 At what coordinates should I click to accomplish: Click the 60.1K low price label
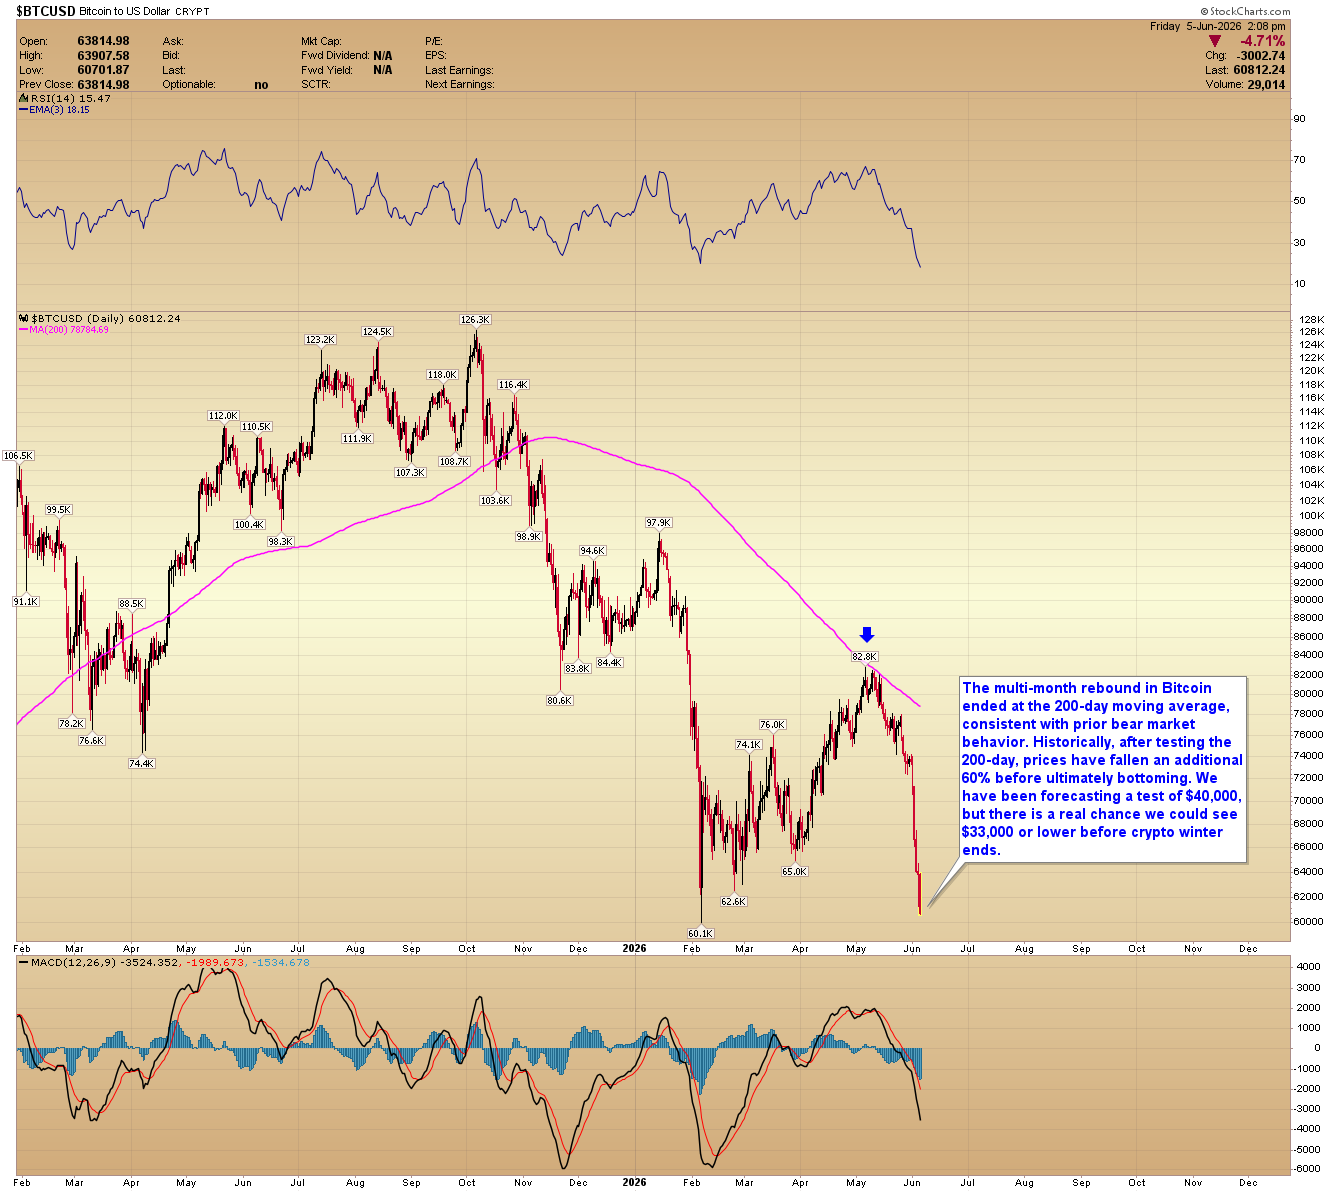[700, 933]
